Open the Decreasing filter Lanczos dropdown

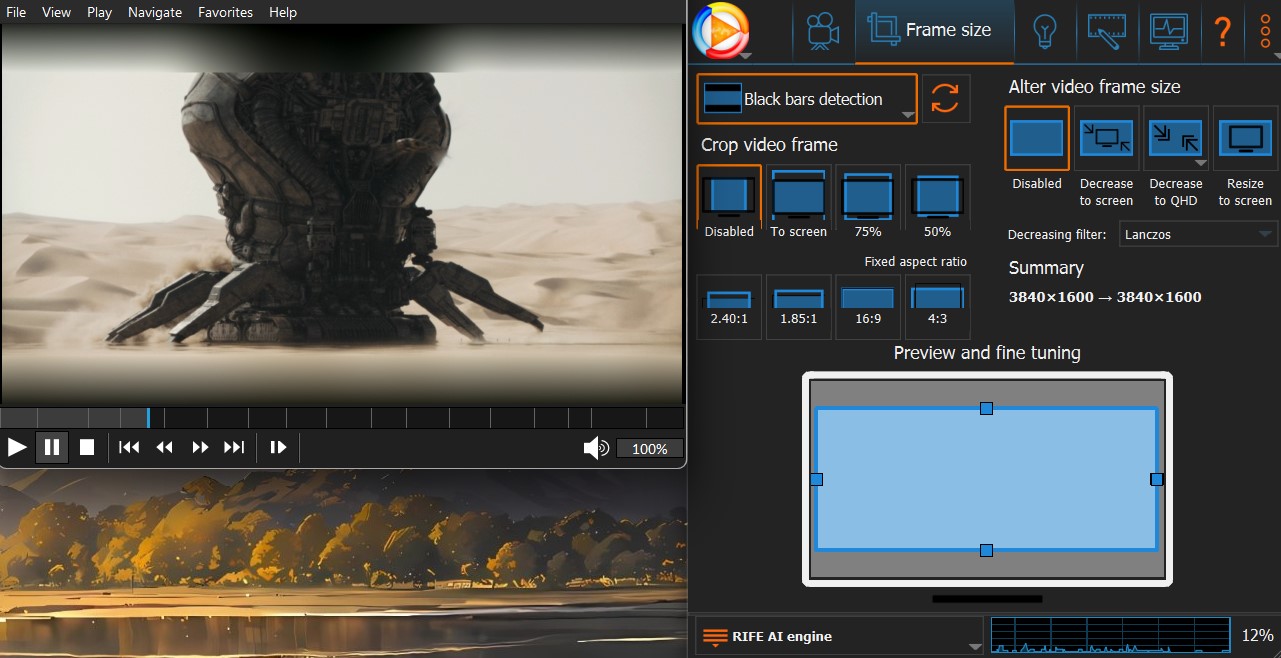1198,234
